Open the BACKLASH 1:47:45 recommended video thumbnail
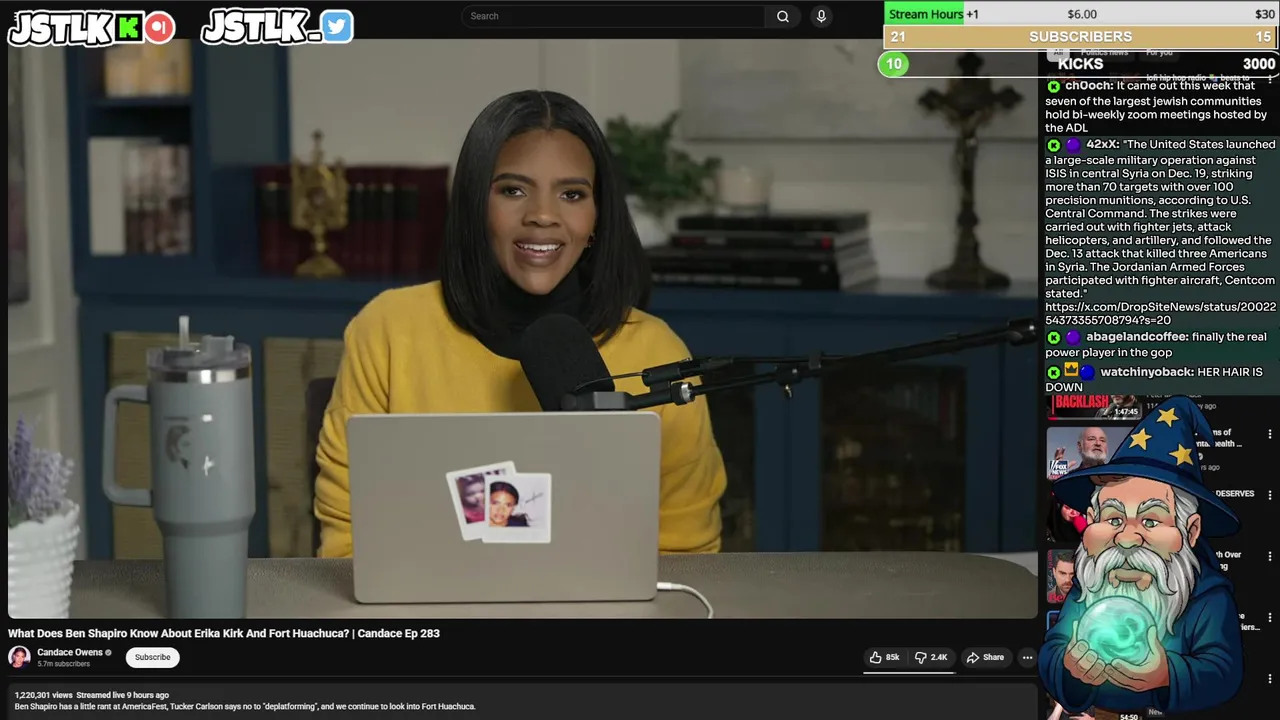This screenshot has height=720, width=1280. click(x=1093, y=406)
